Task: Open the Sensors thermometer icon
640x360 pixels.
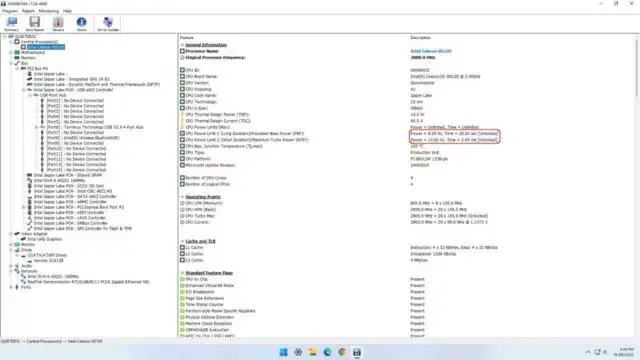Action: [58, 24]
